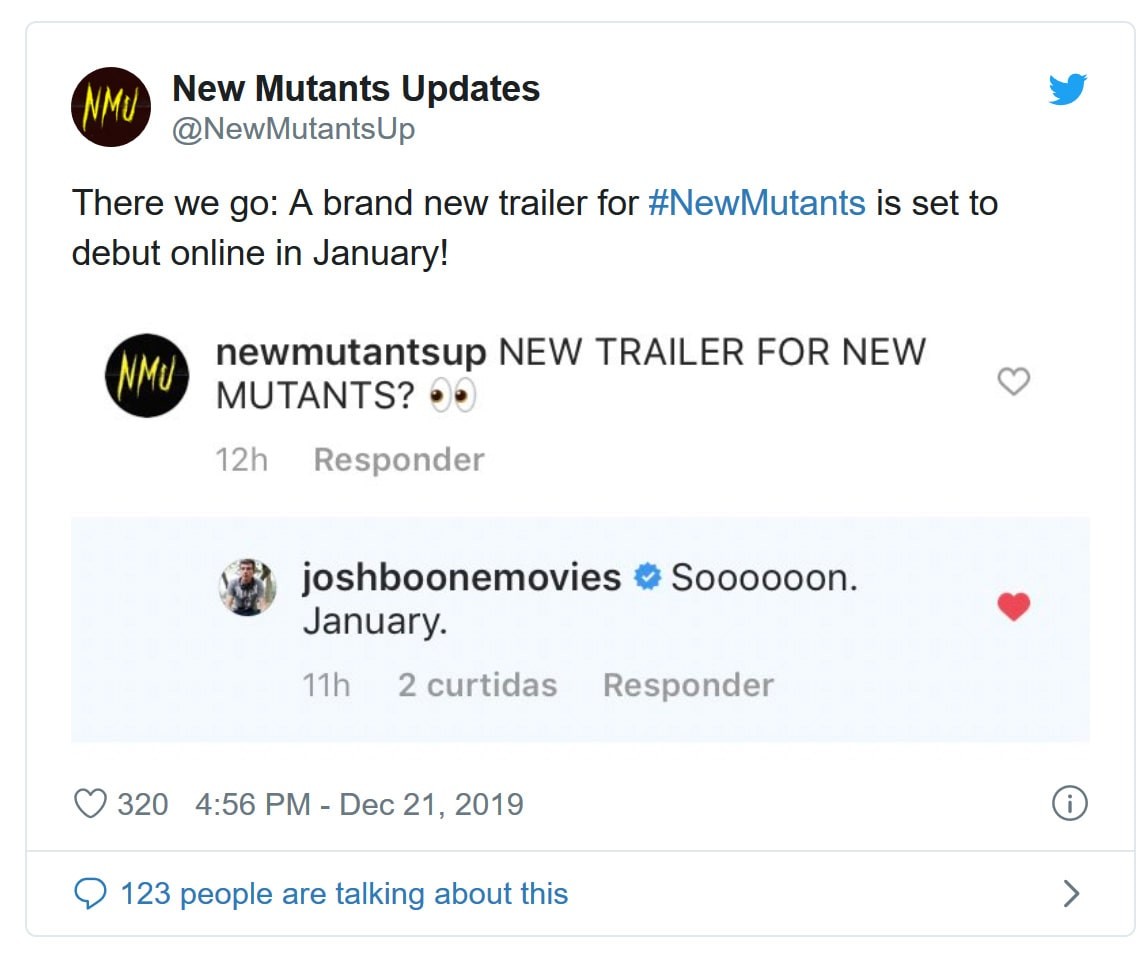Click the NMU profile avatar
This screenshot has height=956, width=1145.
[x=111, y=107]
